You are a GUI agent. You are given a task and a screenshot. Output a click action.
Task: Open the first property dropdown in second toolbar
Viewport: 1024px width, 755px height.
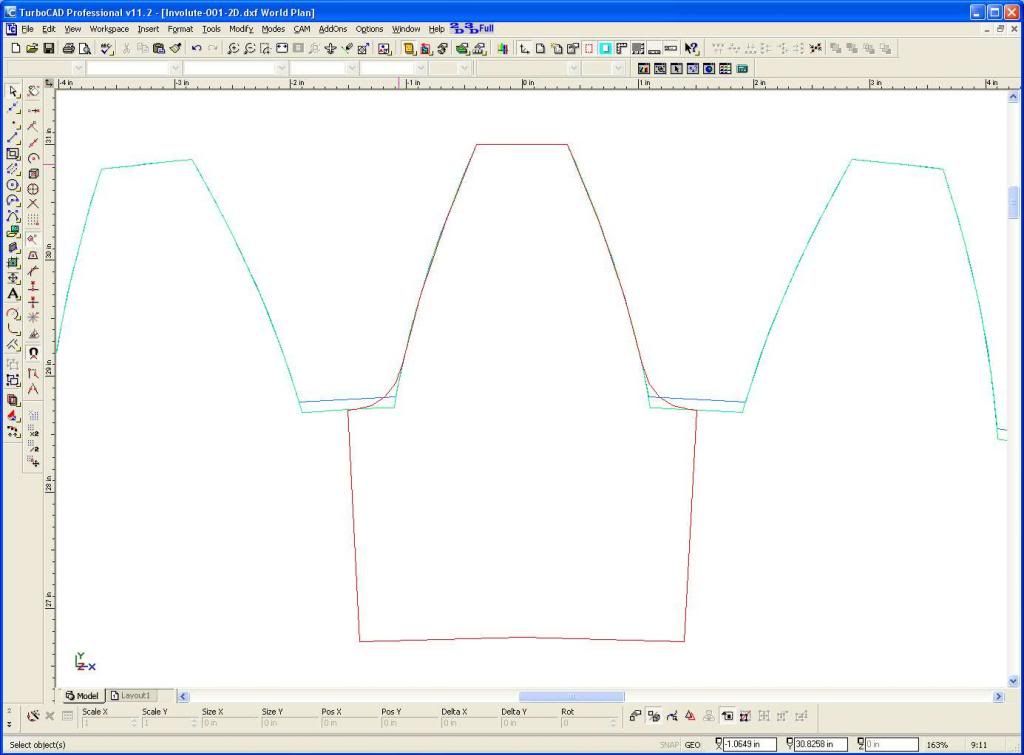tap(78, 68)
